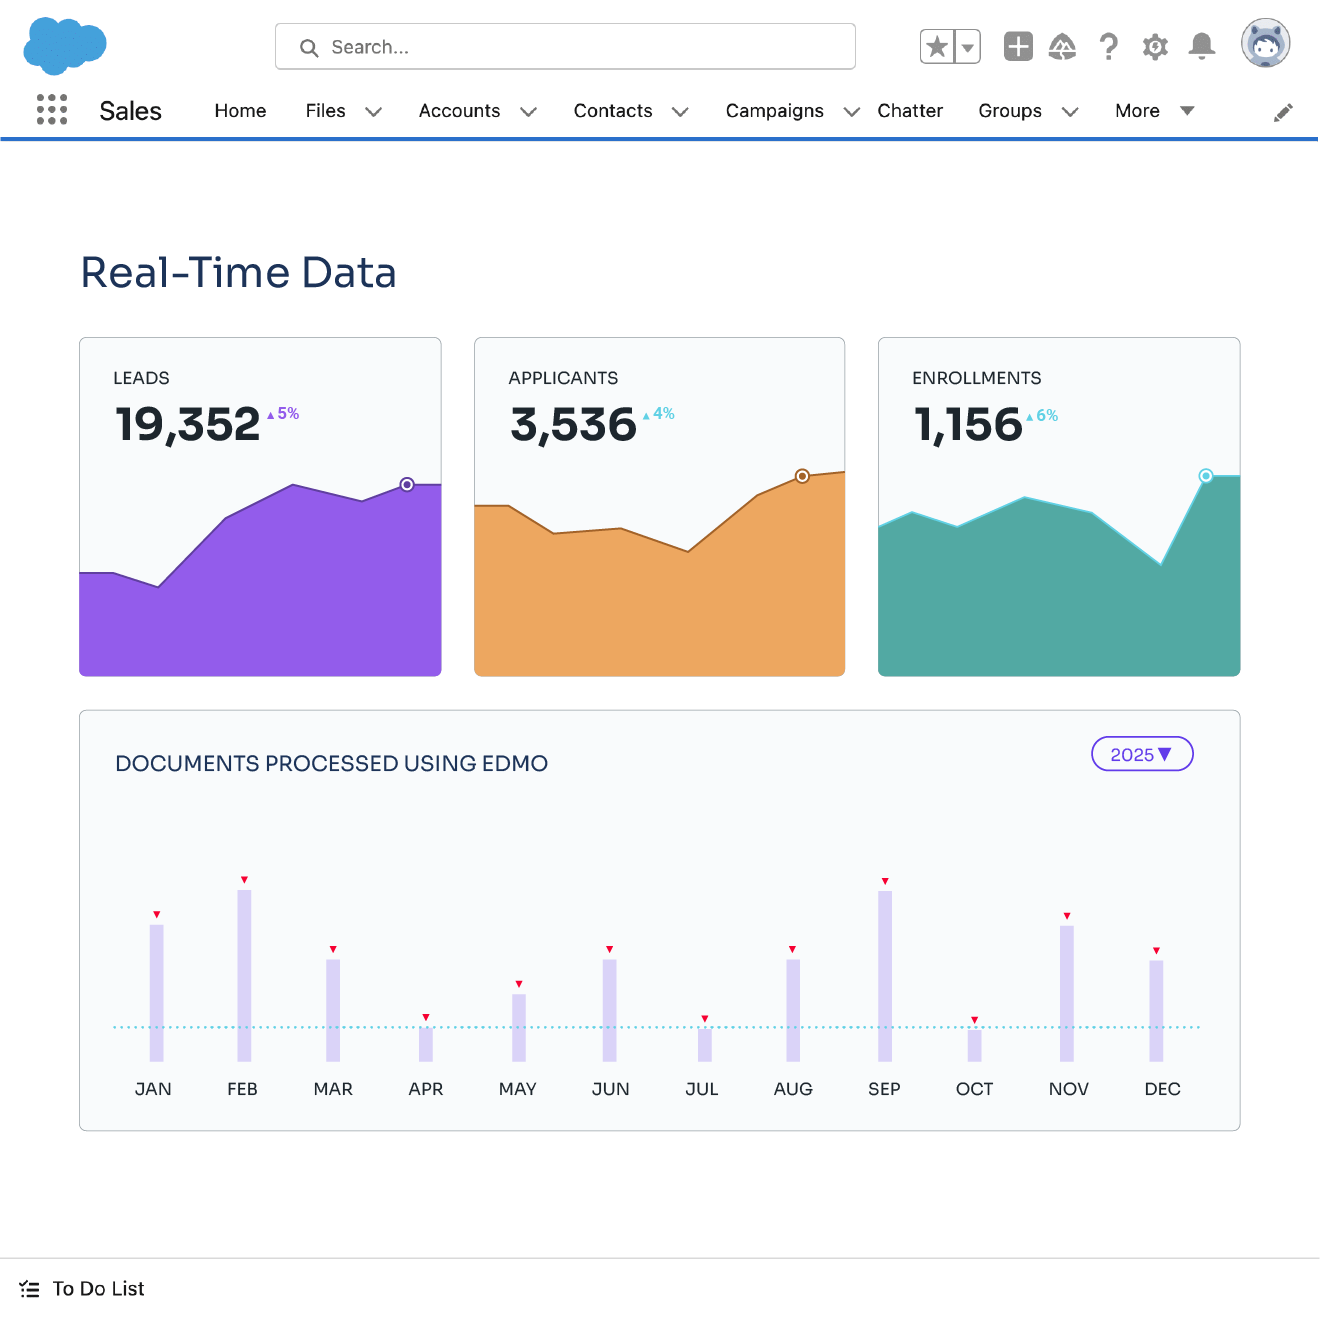Open the Global Actions plus icon
The image size is (1320, 1320).
[x=1018, y=47]
